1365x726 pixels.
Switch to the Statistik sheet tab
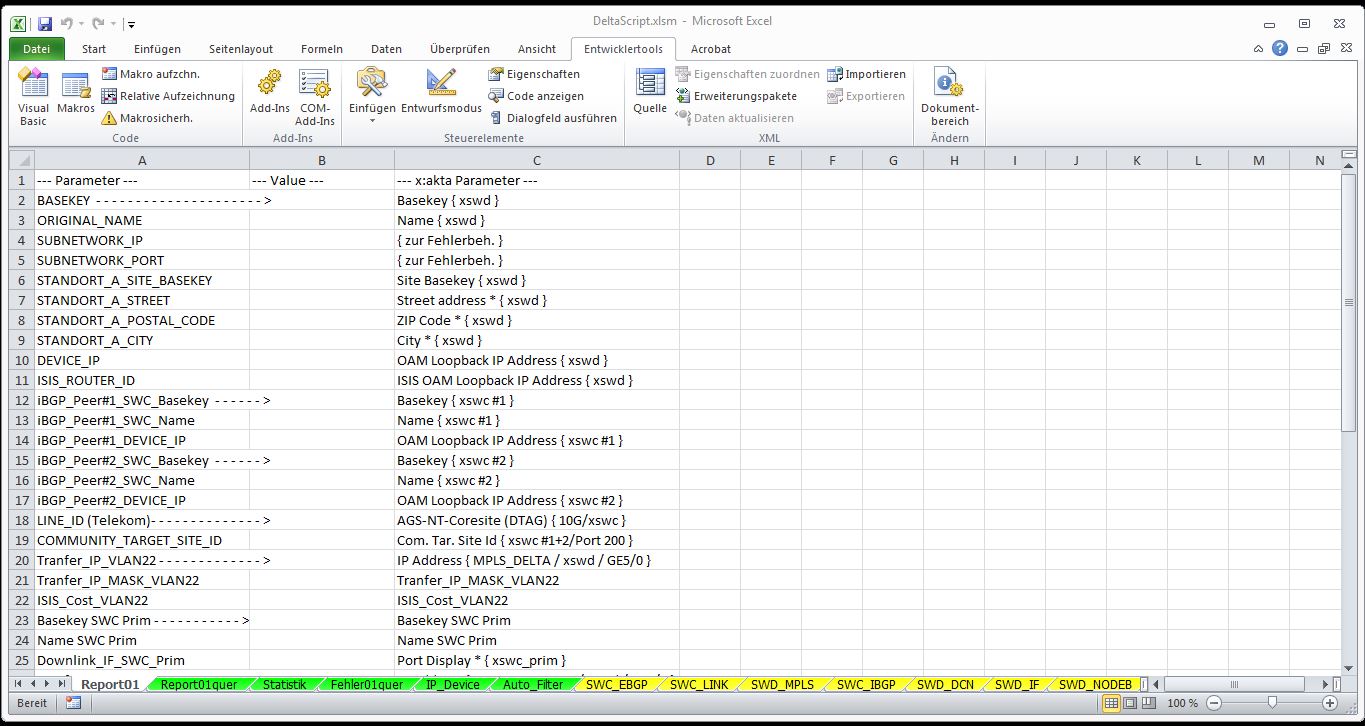pyautogui.click(x=284, y=685)
